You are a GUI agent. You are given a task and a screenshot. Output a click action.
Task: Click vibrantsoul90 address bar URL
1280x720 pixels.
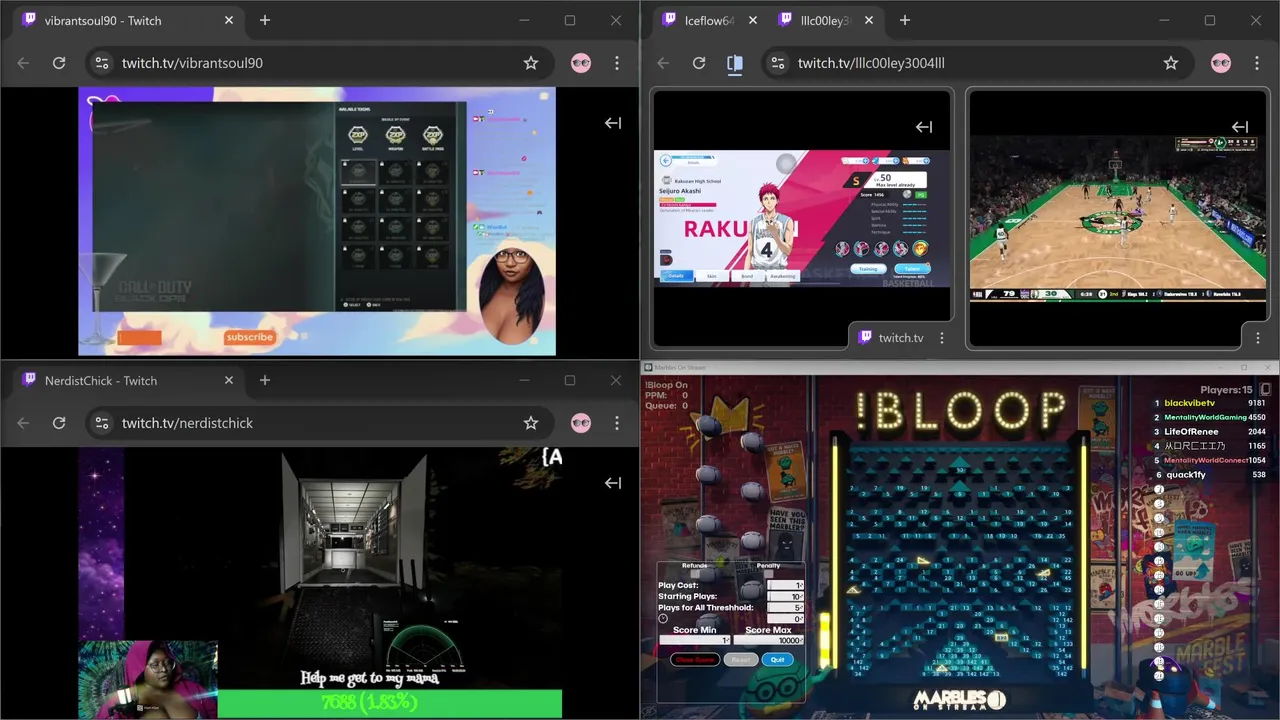(x=192, y=63)
